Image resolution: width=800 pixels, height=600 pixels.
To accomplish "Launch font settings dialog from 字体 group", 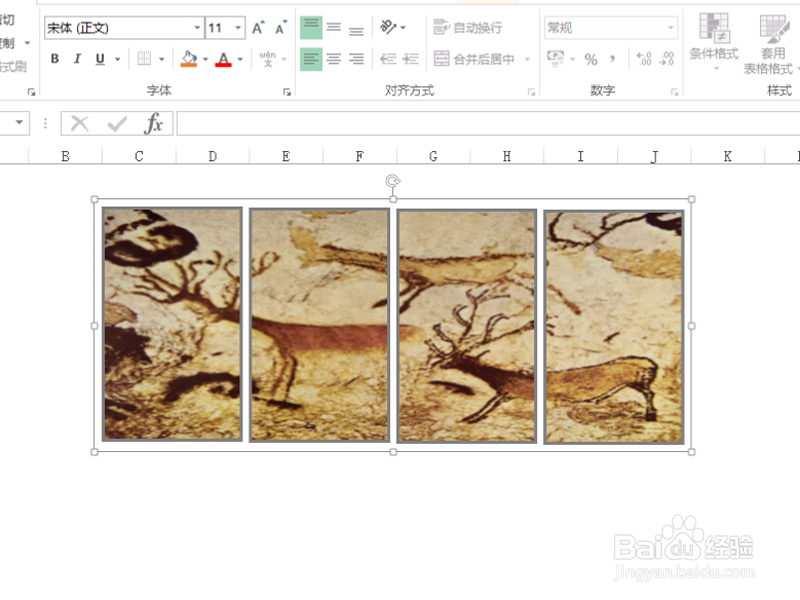I will tap(287, 92).
